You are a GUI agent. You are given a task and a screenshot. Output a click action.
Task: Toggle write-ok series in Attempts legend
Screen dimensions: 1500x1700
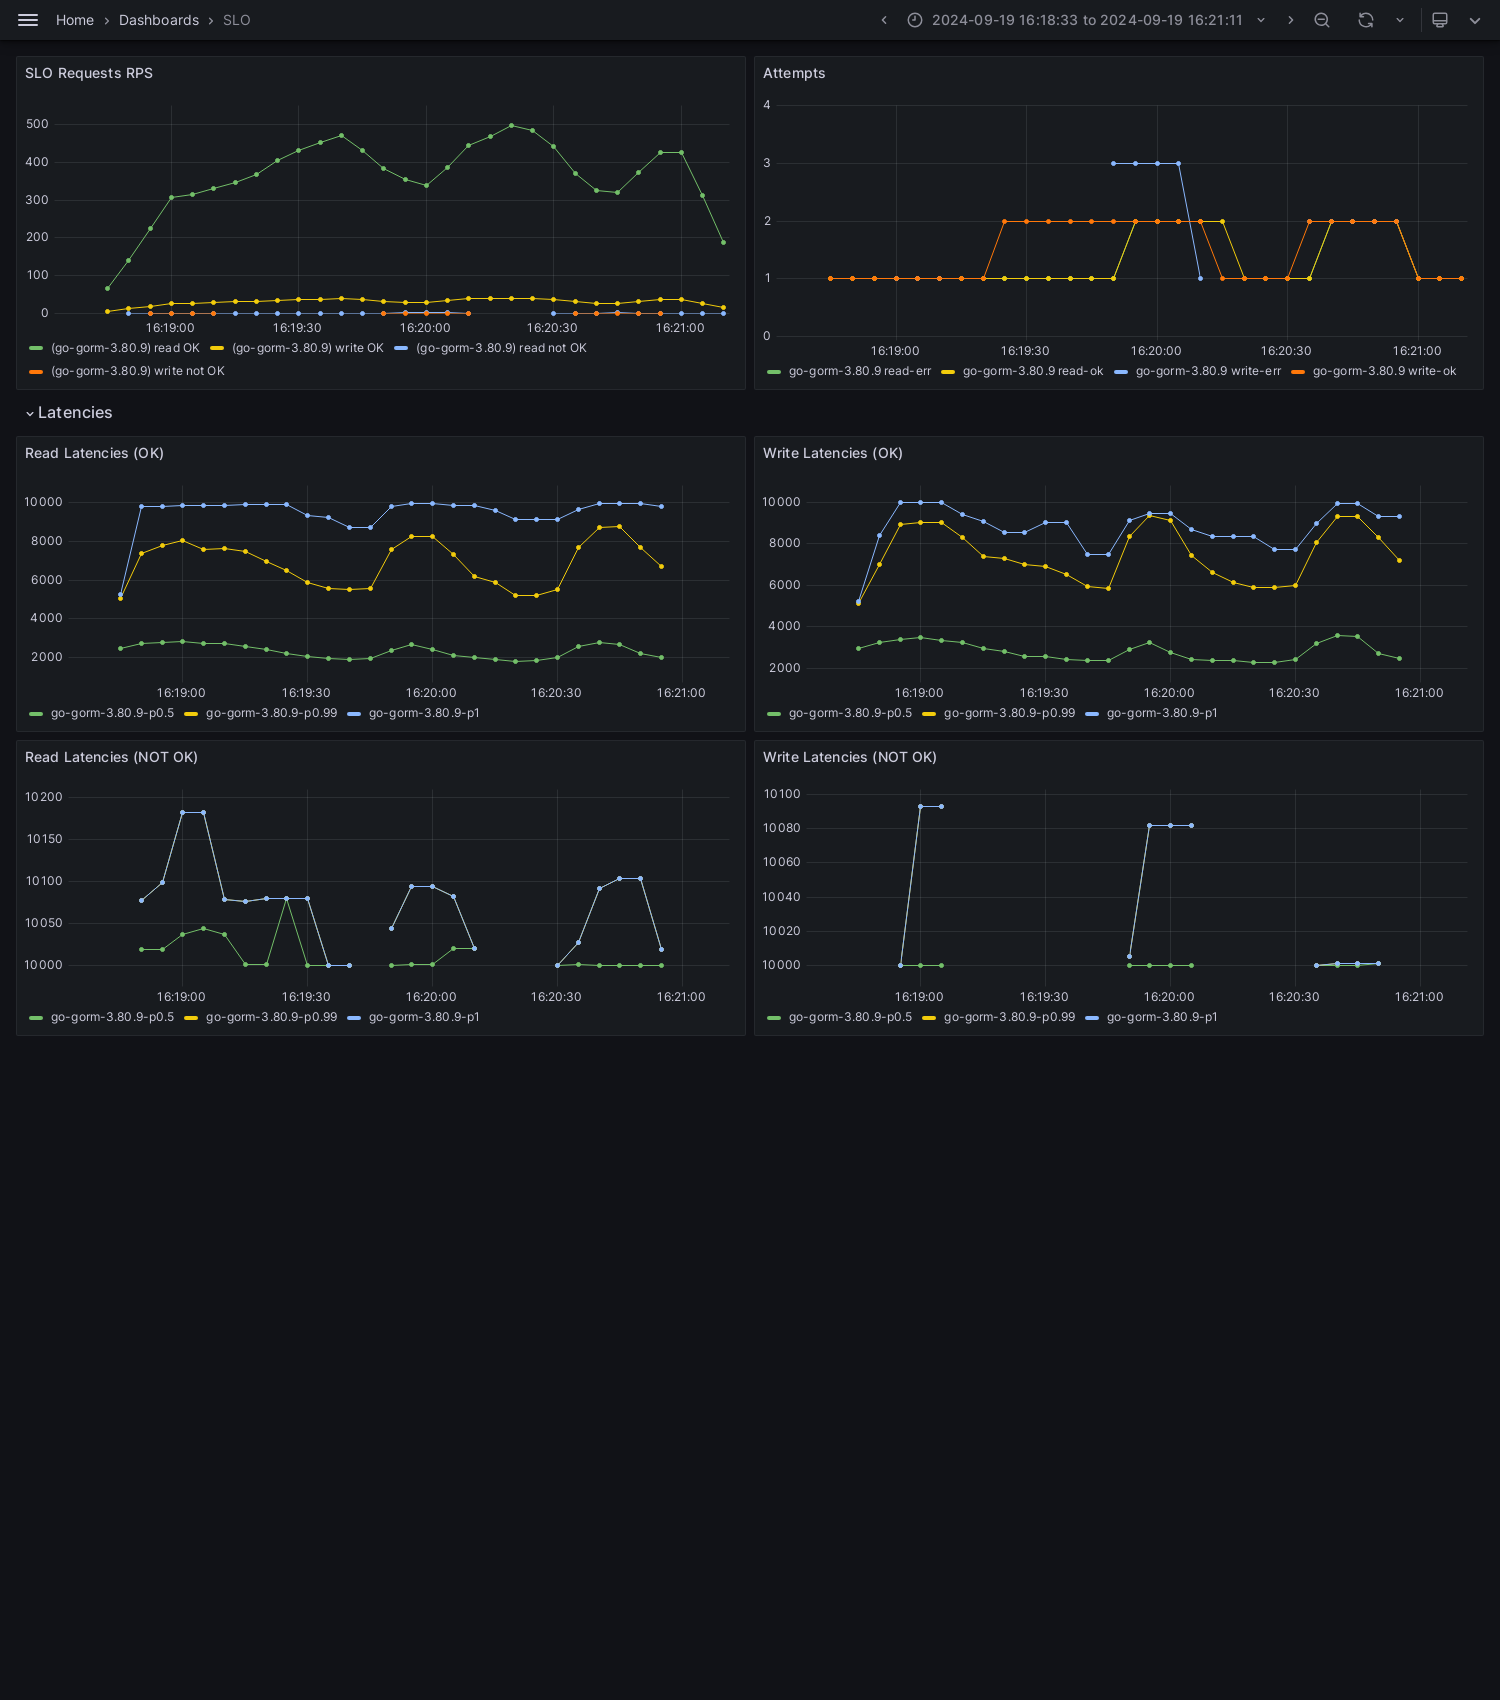[x=1384, y=371]
